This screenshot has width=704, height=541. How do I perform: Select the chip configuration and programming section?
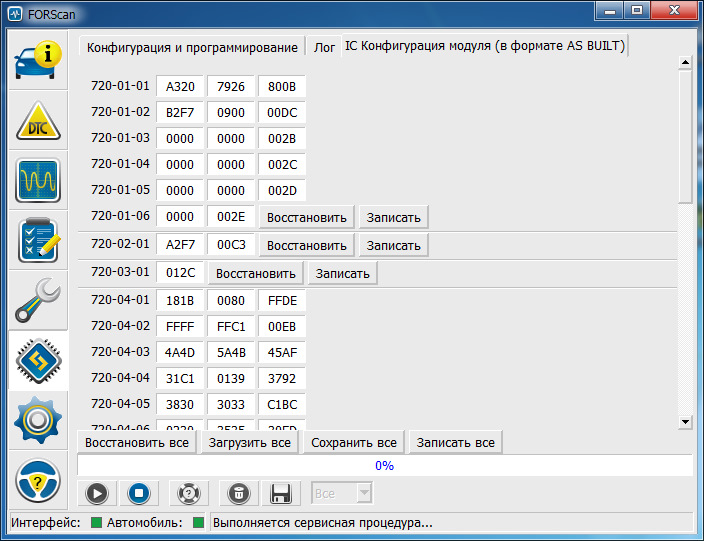(x=38, y=361)
